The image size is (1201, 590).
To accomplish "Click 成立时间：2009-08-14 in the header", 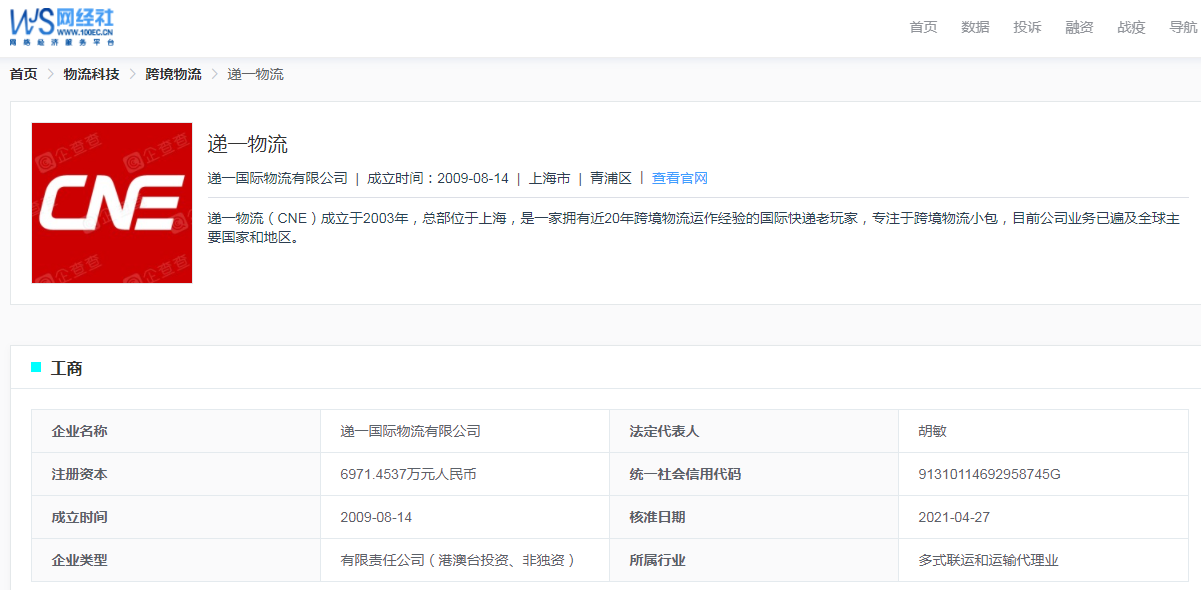I will pyautogui.click(x=438, y=178).
